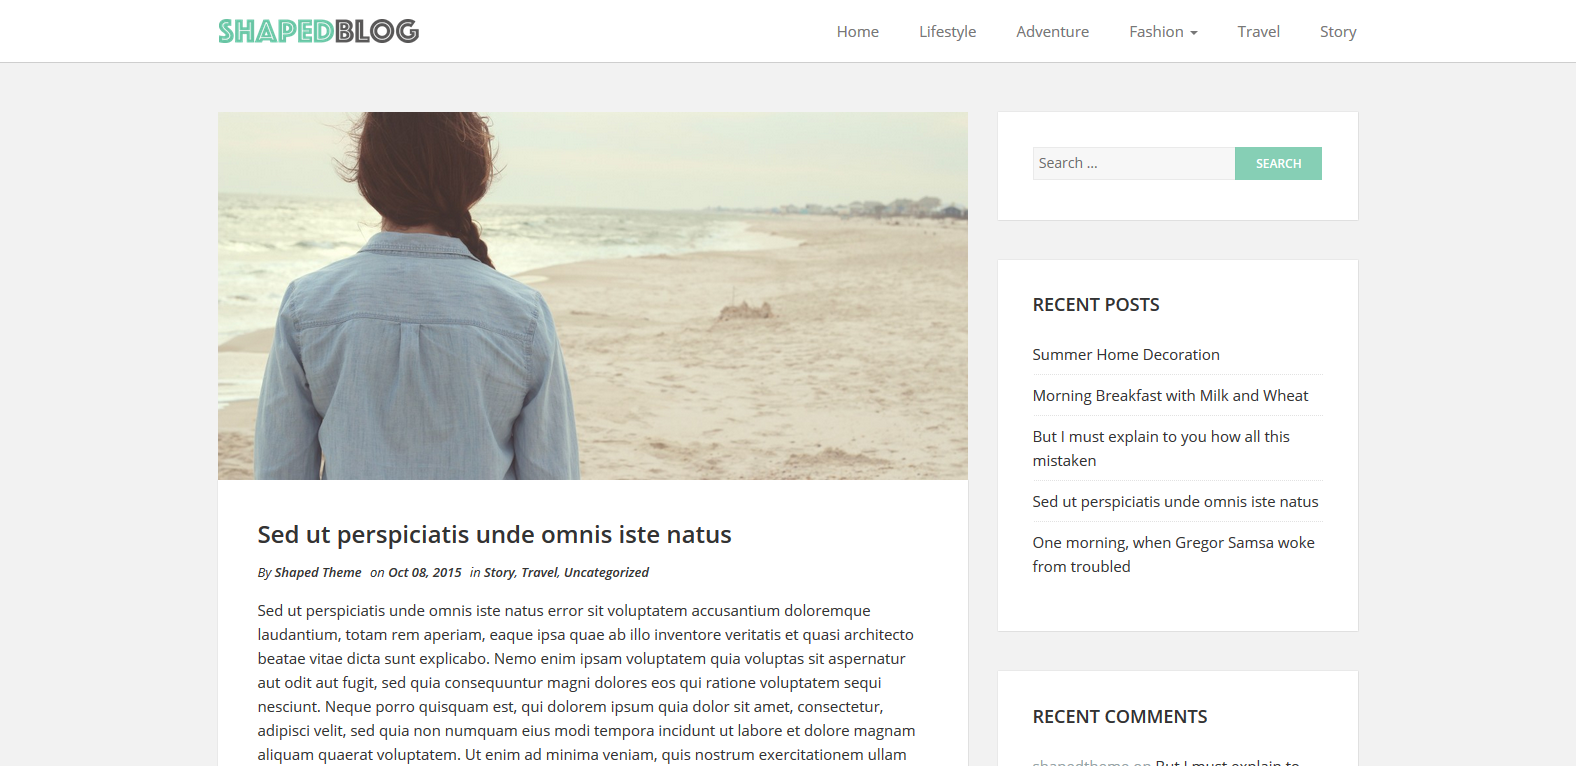This screenshot has height=766, width=1576.
Task: Expand the Fashion dropdown caret
Action: (x=1193, y=33)
